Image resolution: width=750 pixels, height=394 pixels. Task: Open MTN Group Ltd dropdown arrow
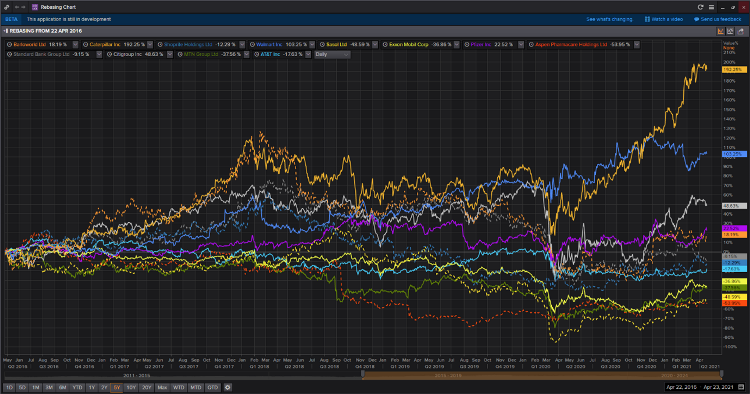click(246, 55)
